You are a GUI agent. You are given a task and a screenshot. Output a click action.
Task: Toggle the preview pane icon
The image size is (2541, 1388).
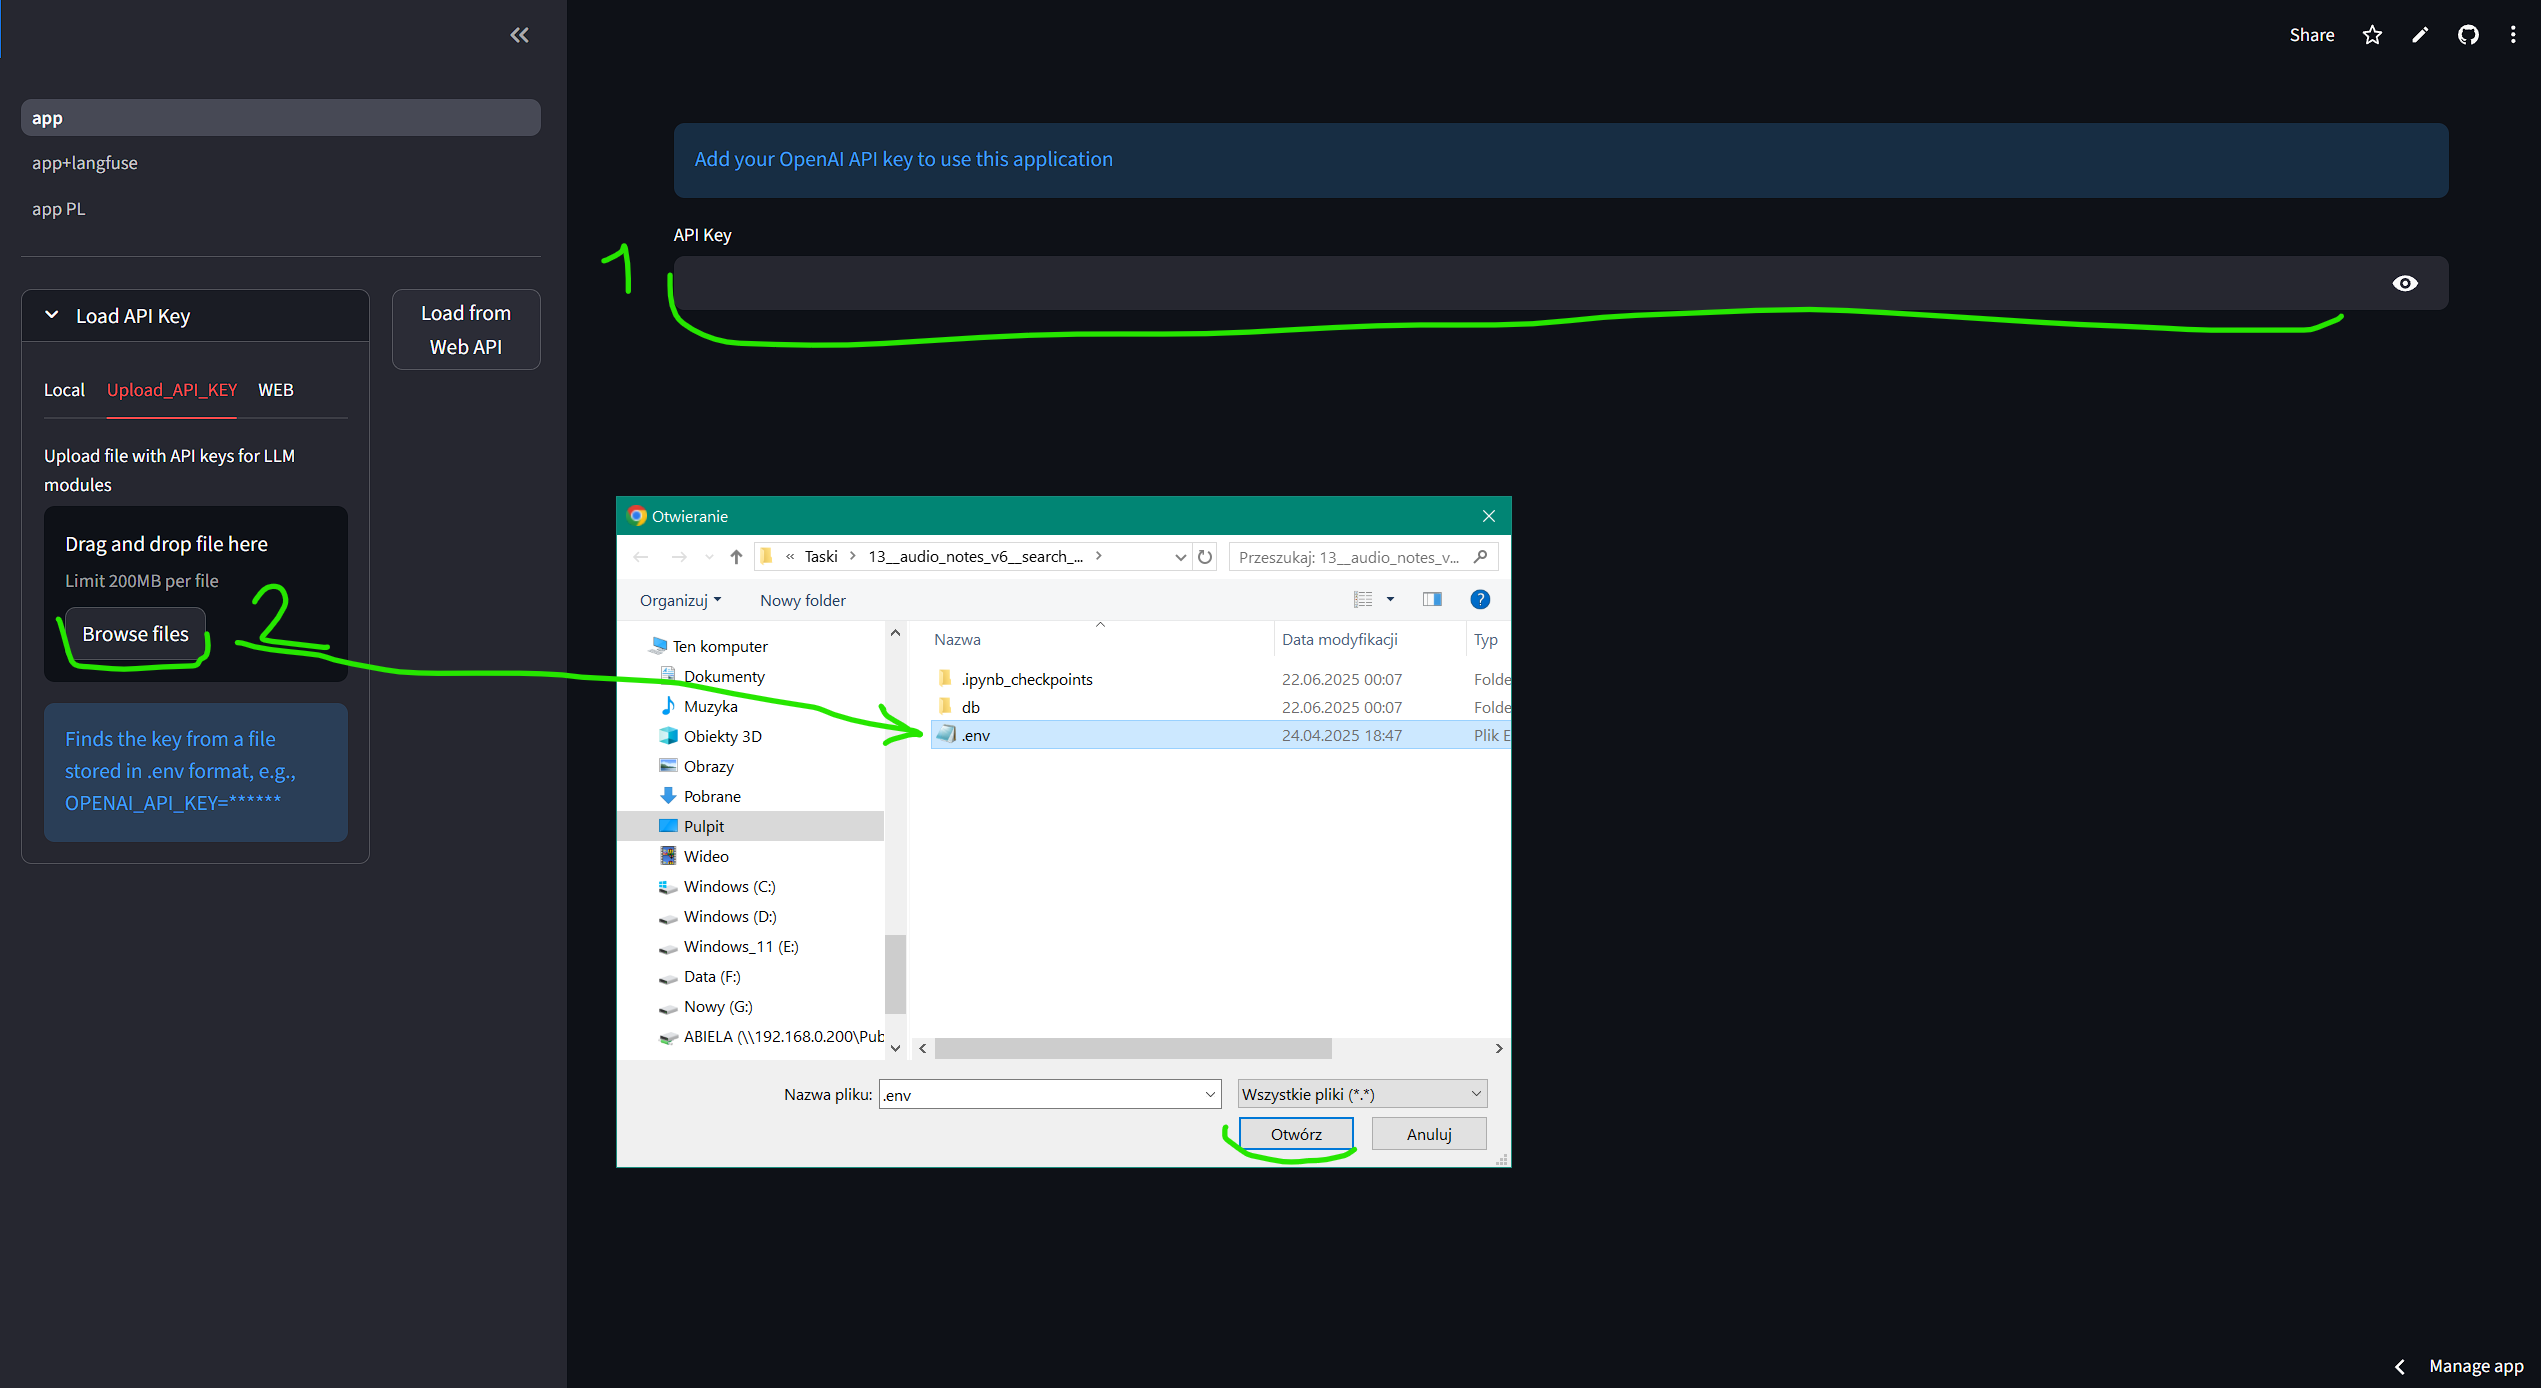pyautogui.click(x=1432, y=599)
